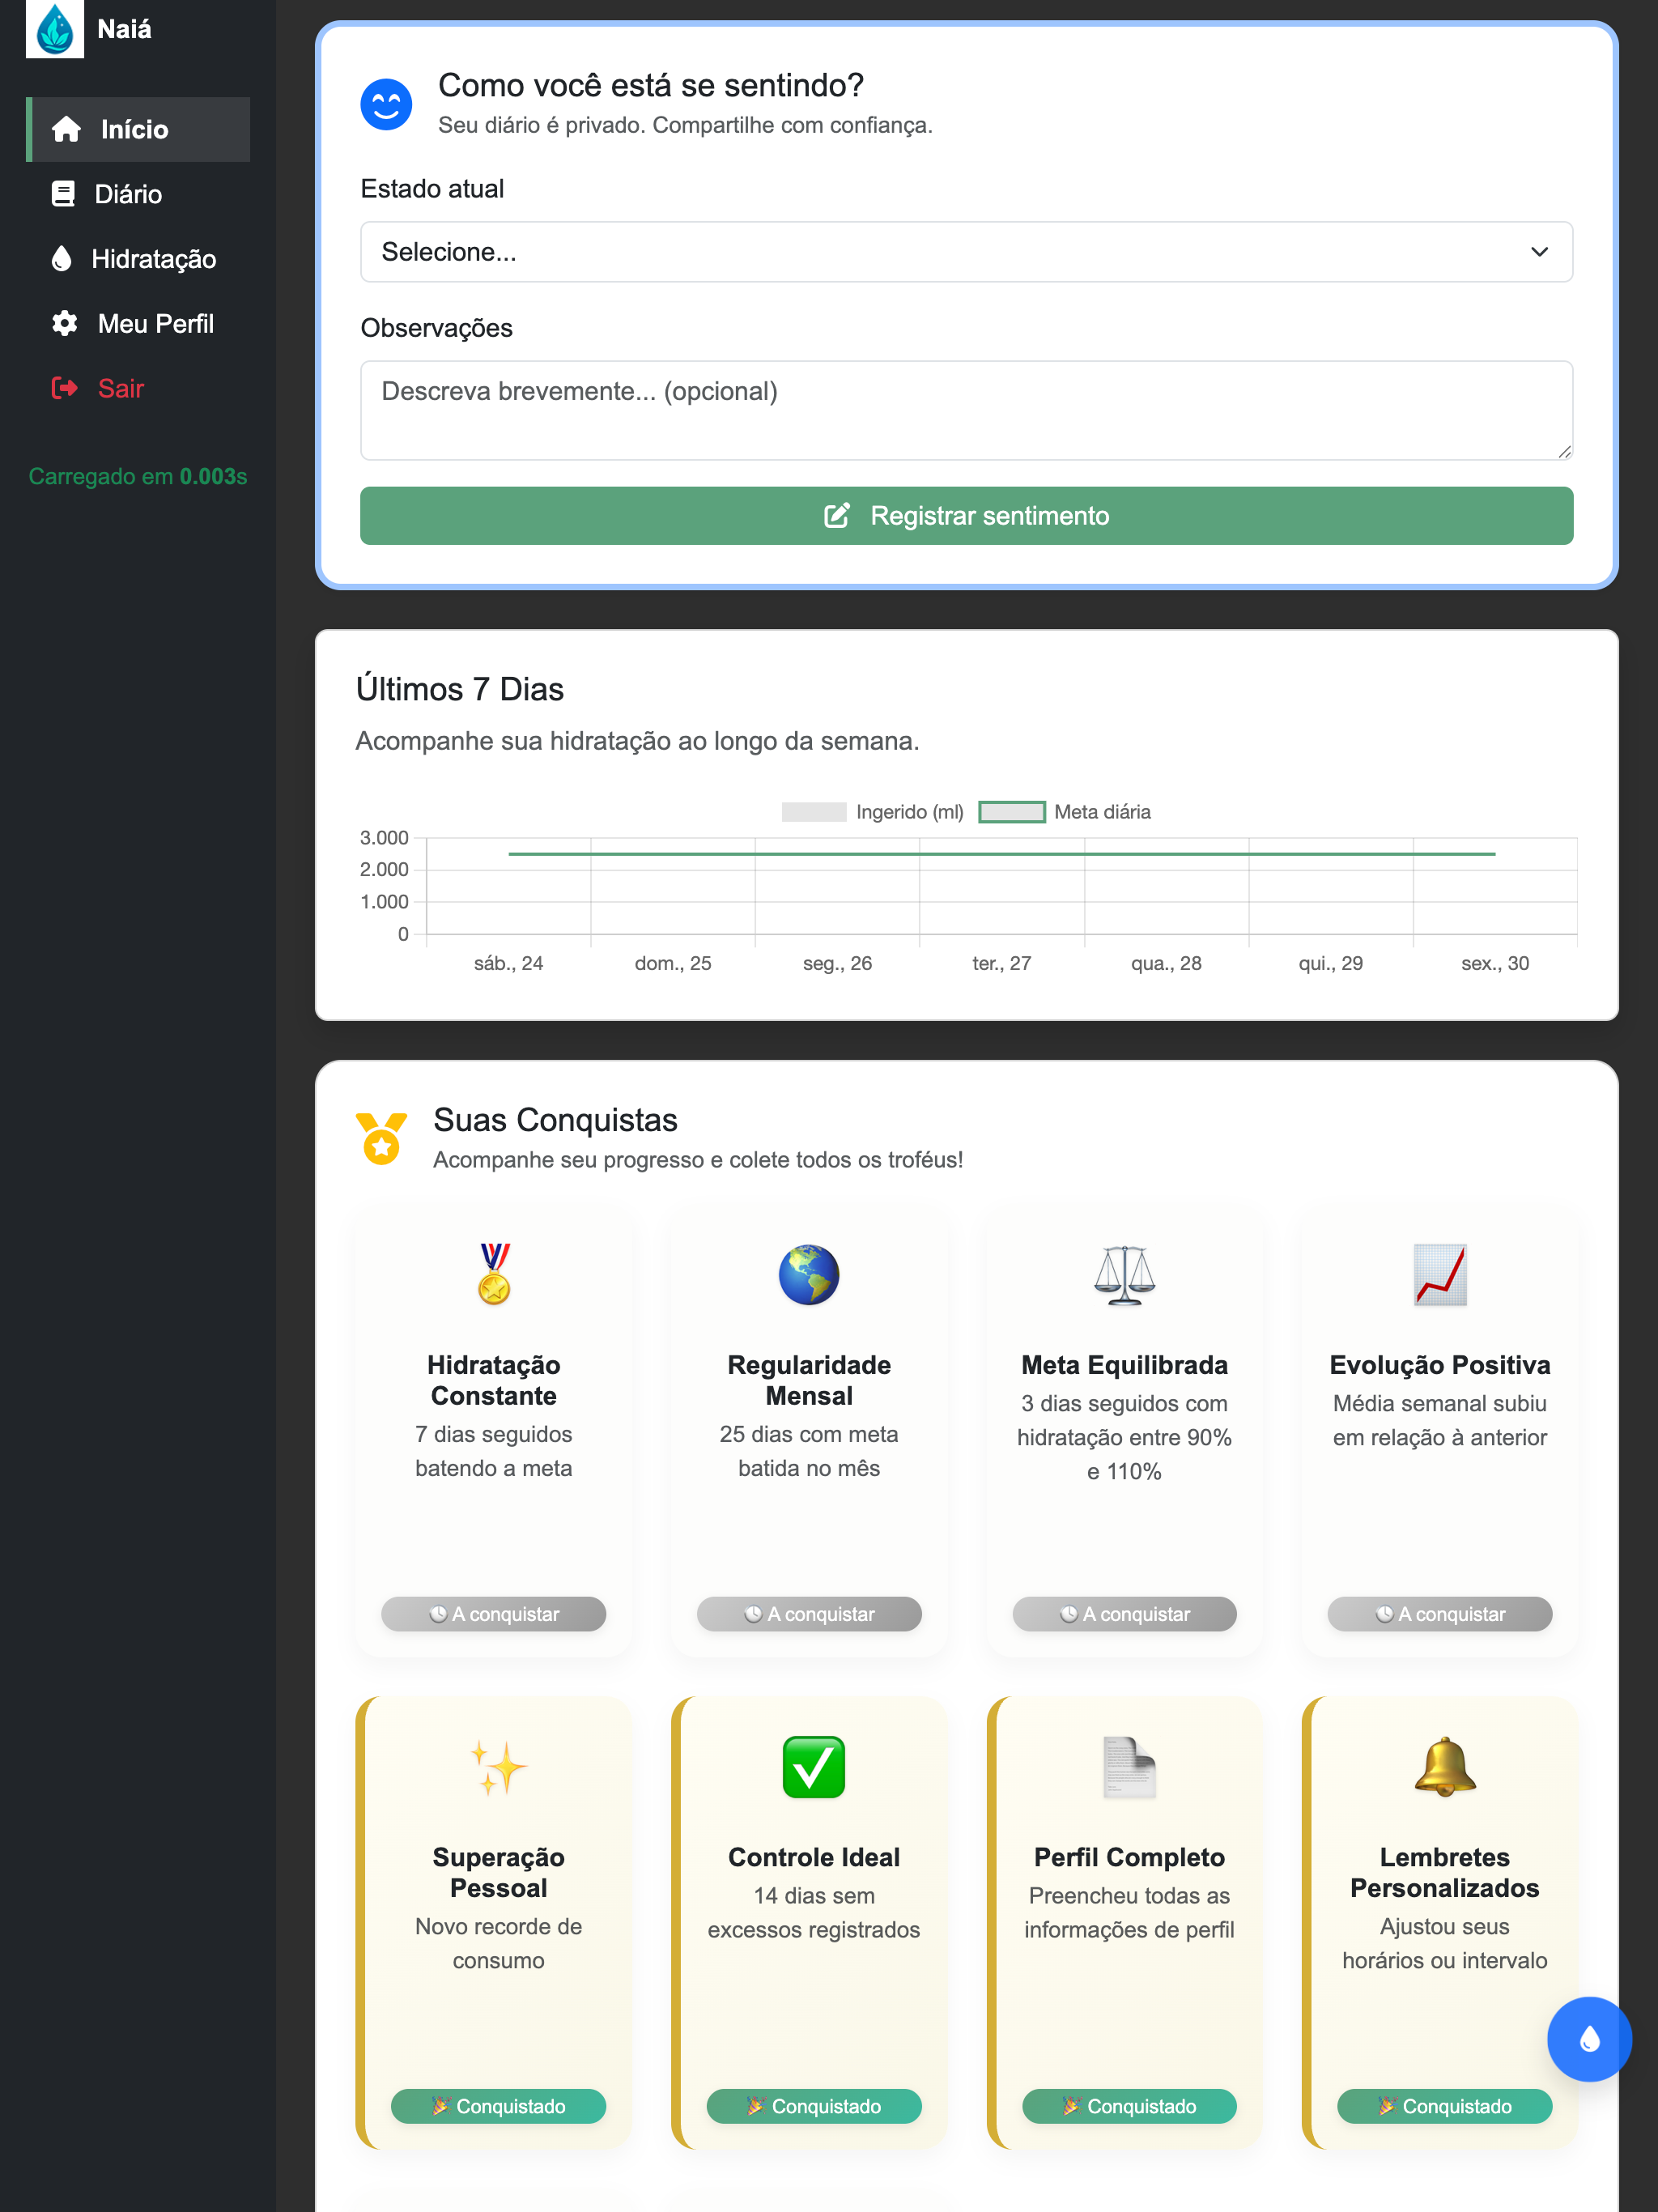Viewport: 1658px width, 2212px height.
Task: Click Conquistado badge under Perfil Completo
Action: point(1130,2106)
